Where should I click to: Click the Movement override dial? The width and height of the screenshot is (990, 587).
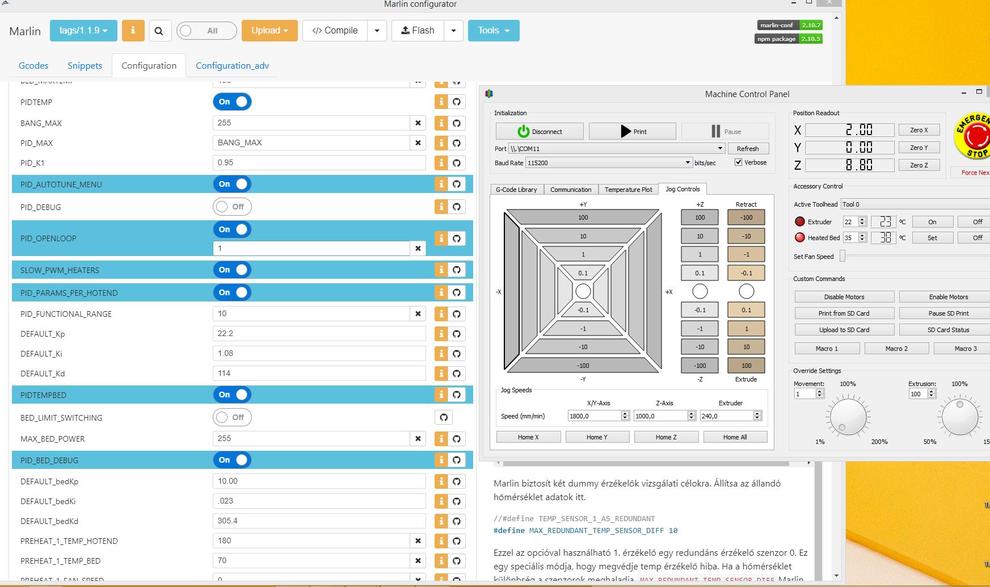(848, 417)
